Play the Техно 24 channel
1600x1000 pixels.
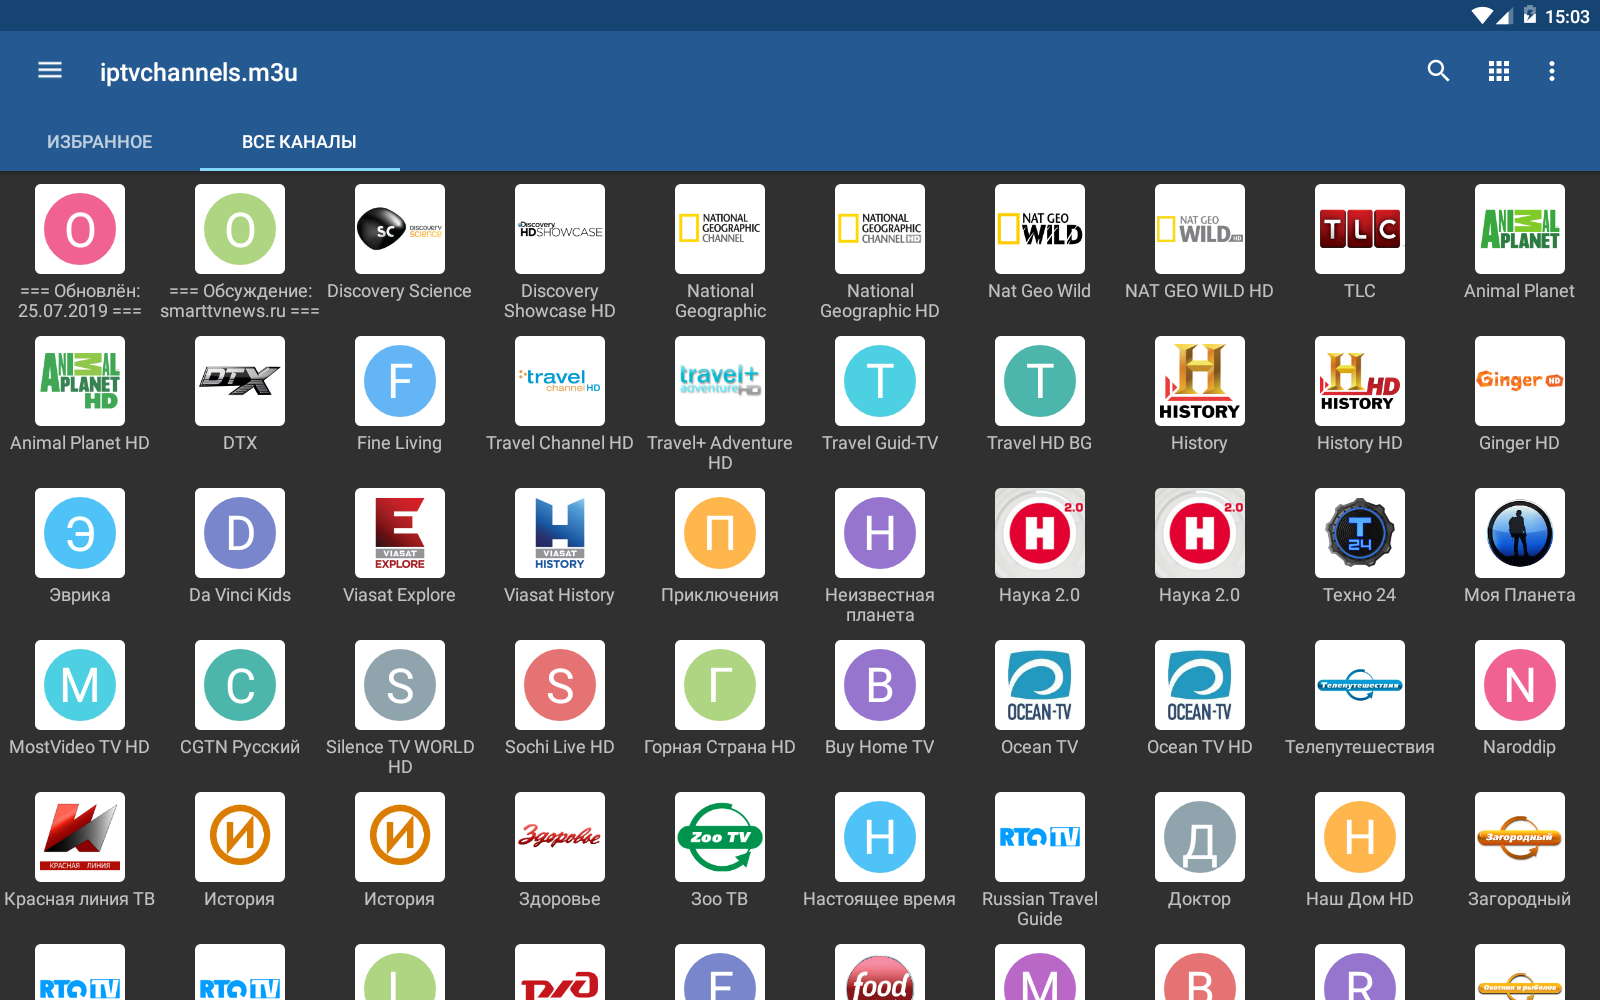click(x=1360, y=533)
